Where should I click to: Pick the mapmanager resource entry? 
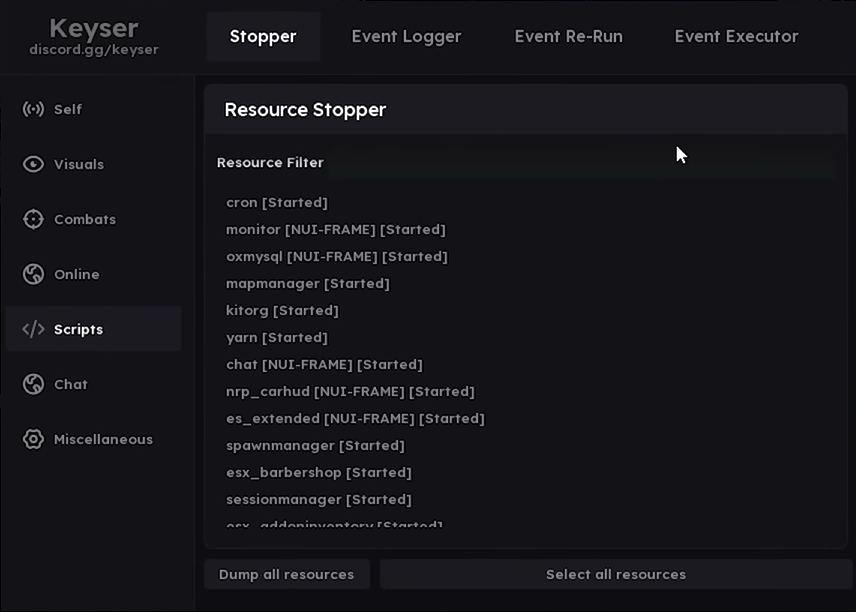coord(307,284)
